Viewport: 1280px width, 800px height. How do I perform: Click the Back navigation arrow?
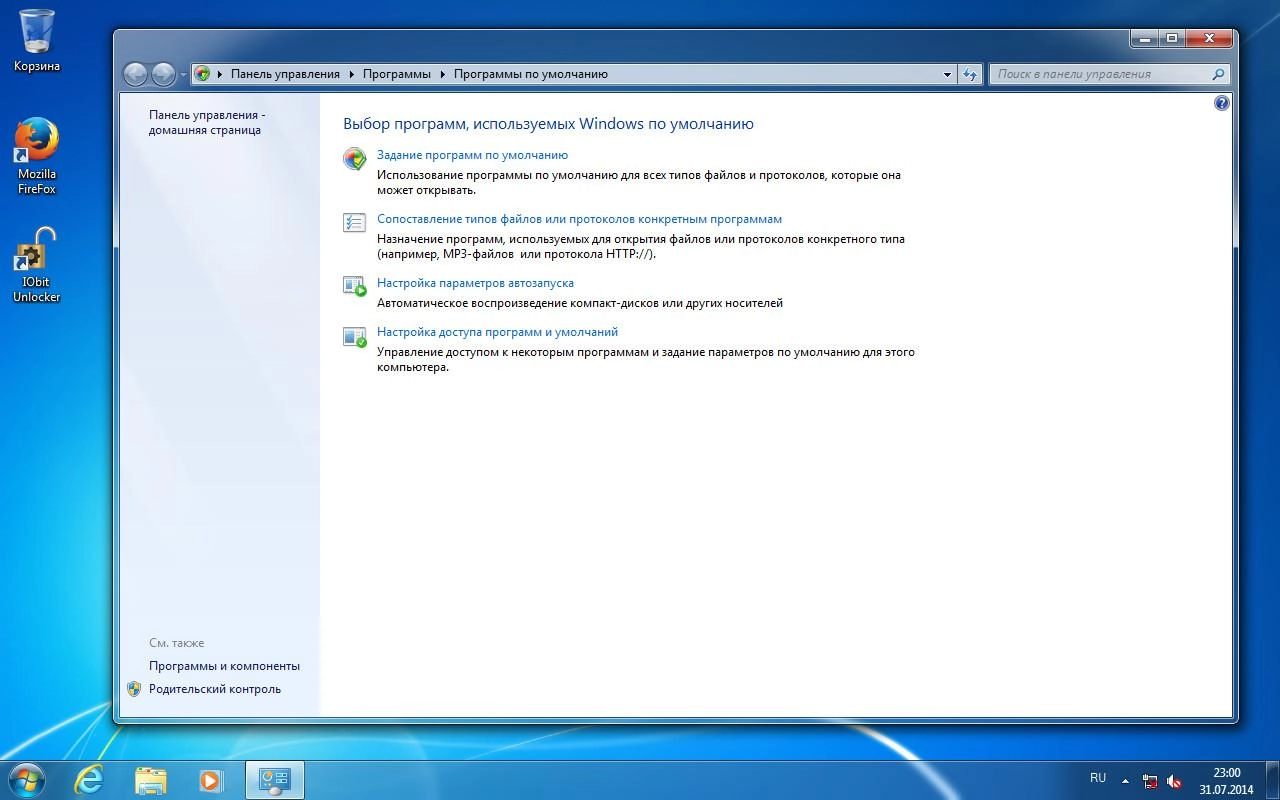coord(136,74)
